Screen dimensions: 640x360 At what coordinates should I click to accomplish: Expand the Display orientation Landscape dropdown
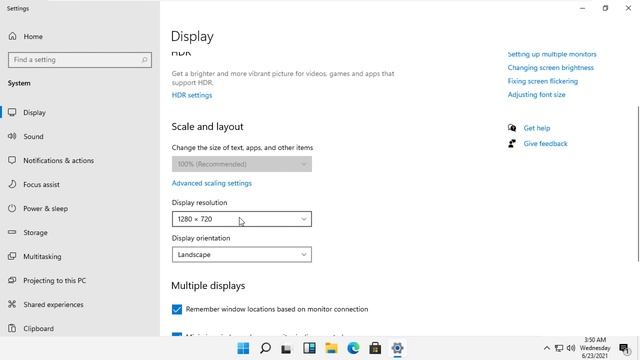(x=242, y=255)
